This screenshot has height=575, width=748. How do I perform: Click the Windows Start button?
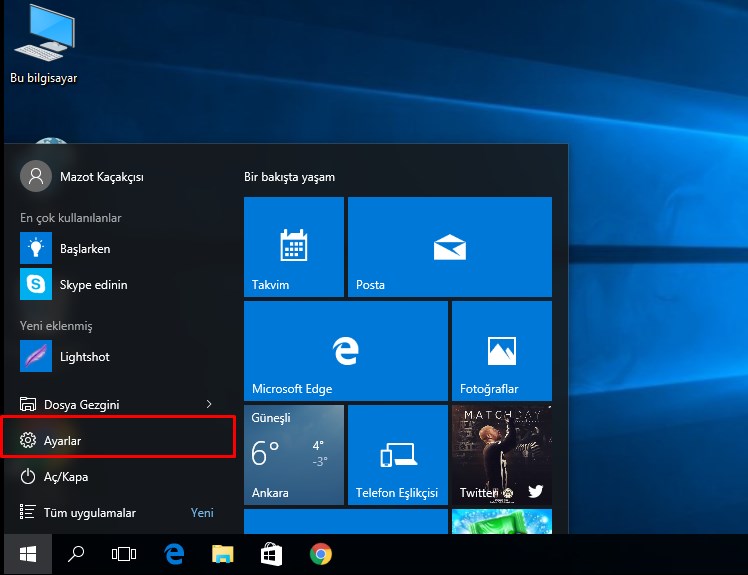pos(28,554)
